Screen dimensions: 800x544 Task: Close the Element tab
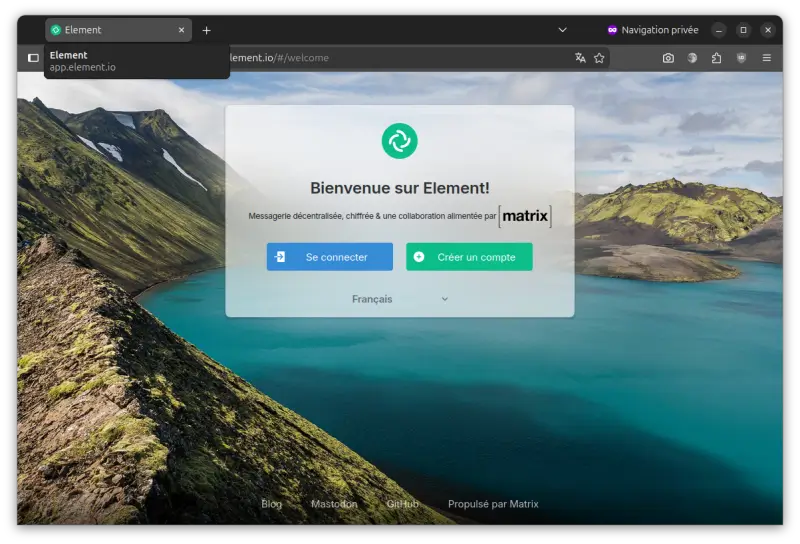pyautogui.click(x=181, y=30)
